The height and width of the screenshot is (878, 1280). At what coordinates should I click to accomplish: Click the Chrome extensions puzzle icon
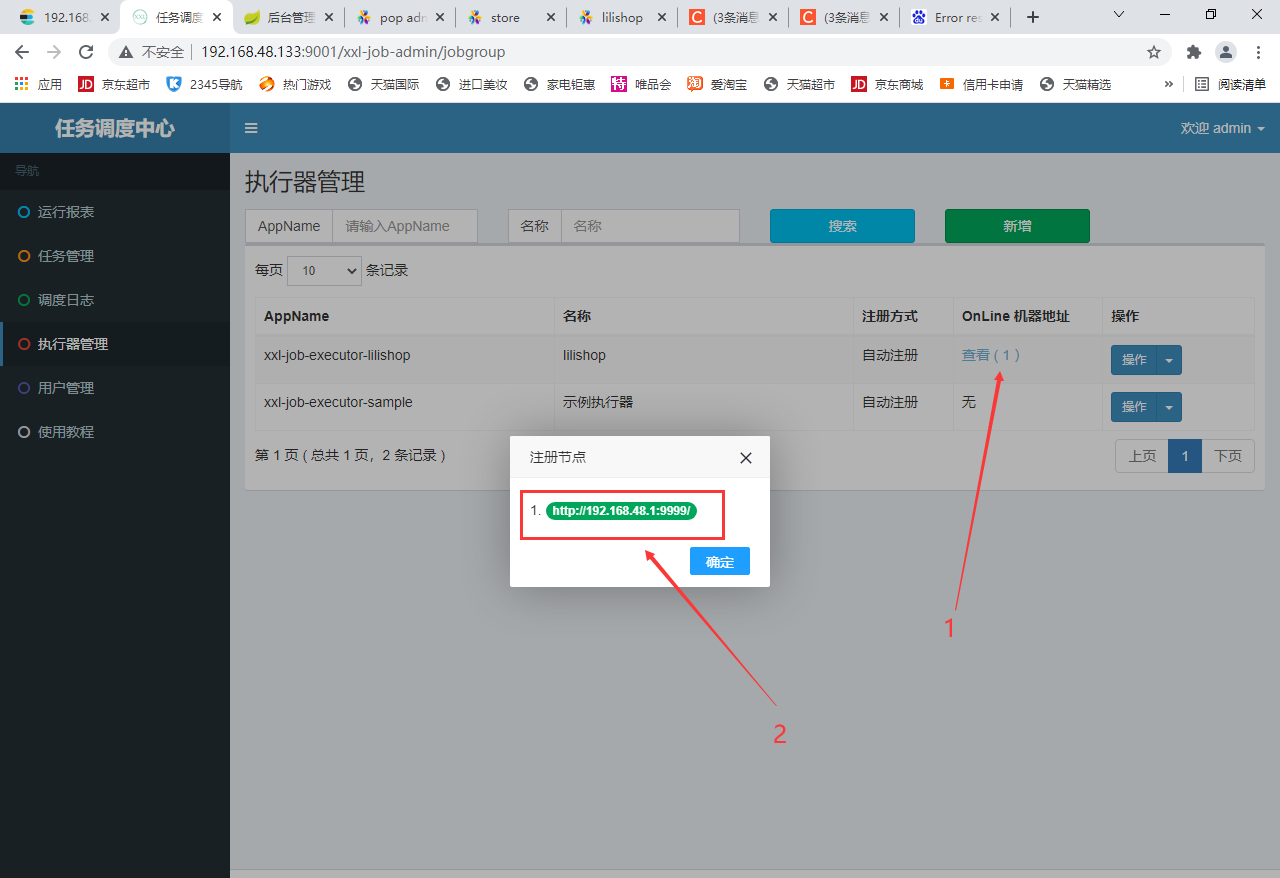(x=1193, y=52)
